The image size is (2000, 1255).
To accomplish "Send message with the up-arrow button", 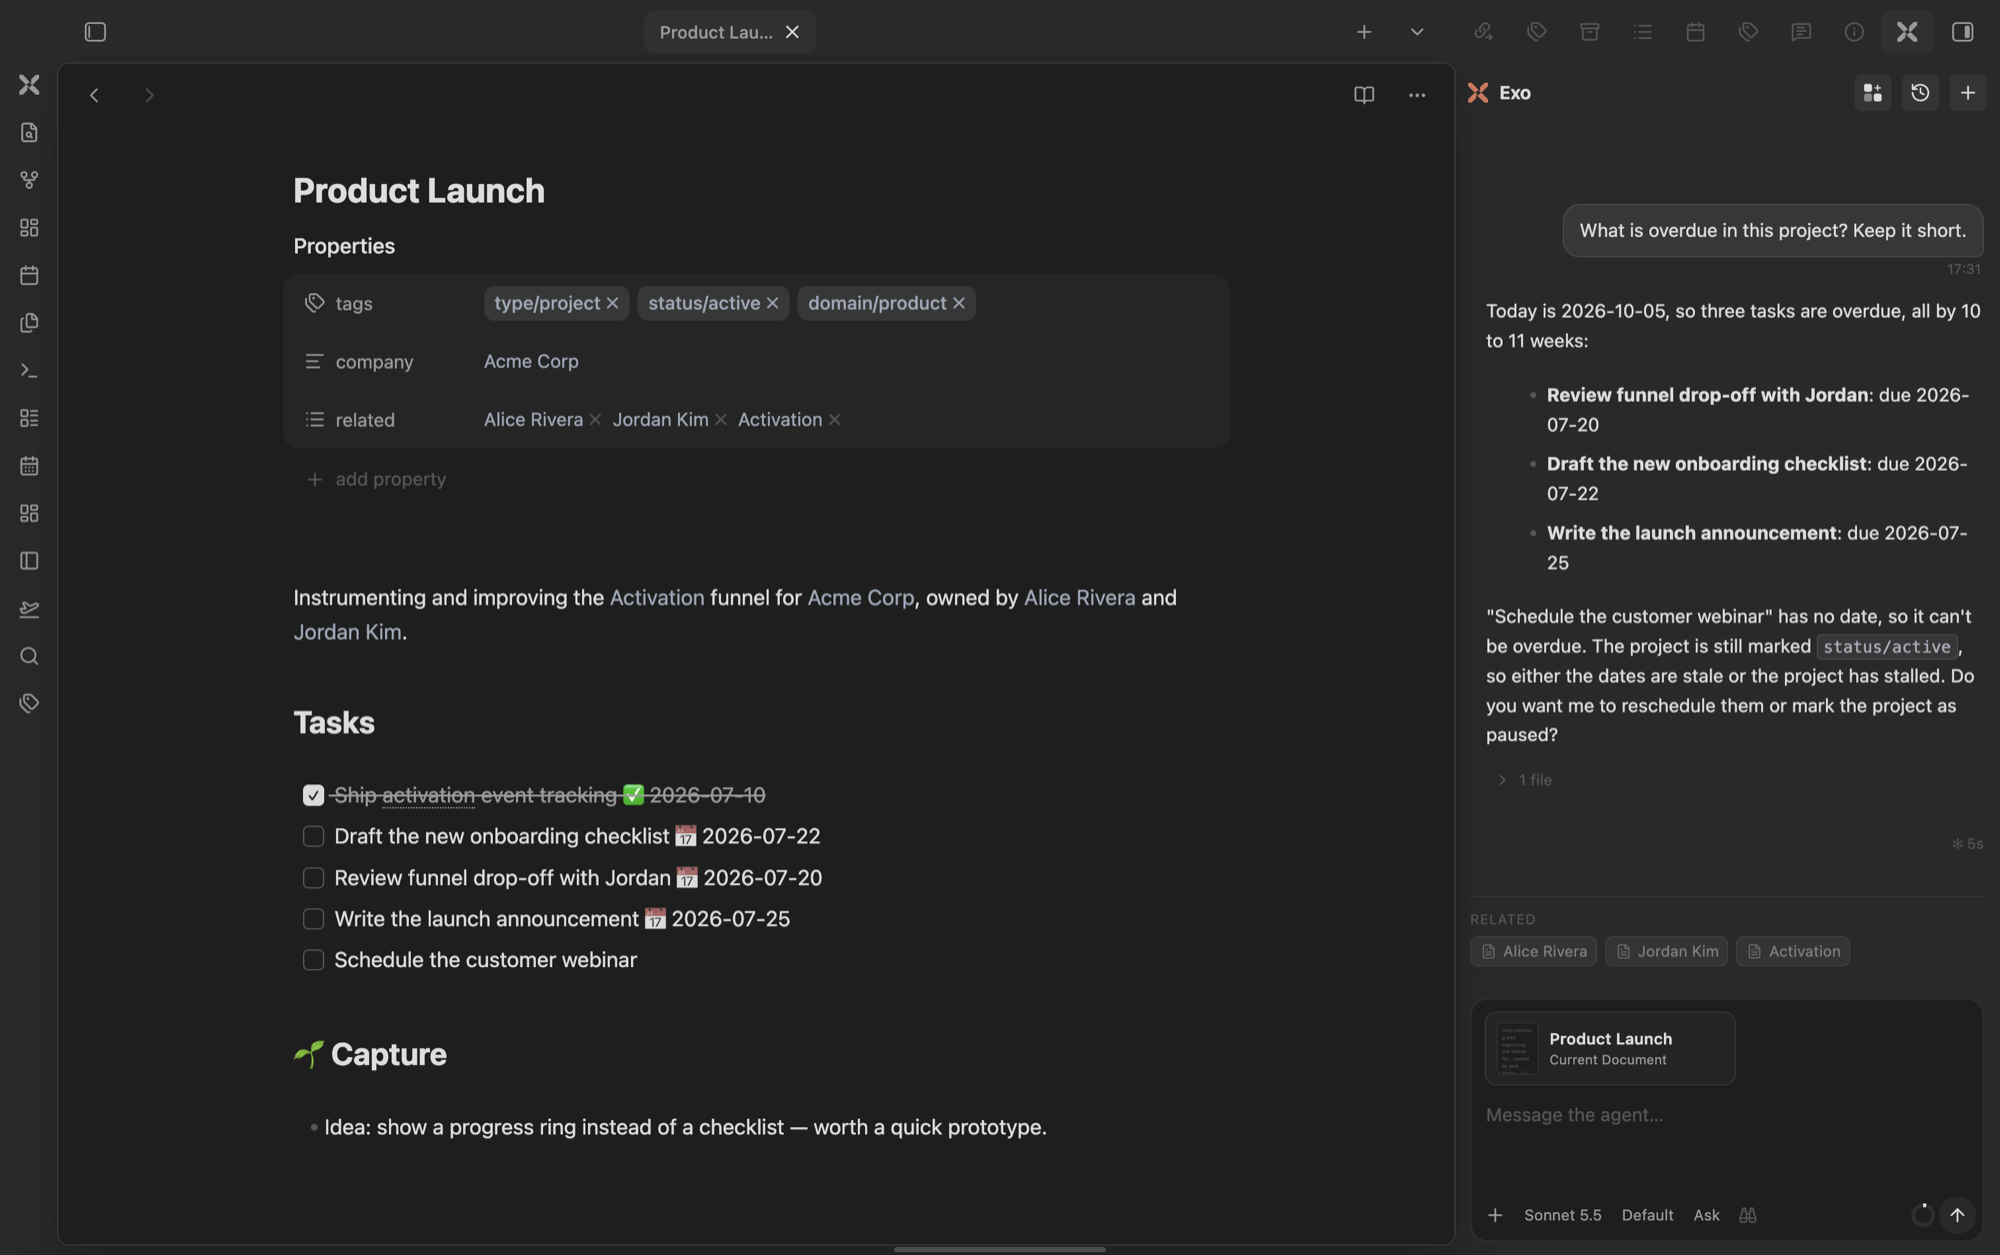I will click(x=1957, y=1215).
